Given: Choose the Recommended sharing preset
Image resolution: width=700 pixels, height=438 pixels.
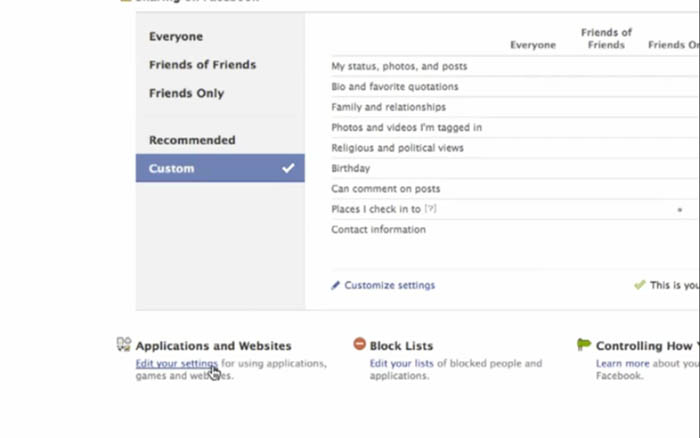Looking at the screenshot, I should [x=192, y=140].
